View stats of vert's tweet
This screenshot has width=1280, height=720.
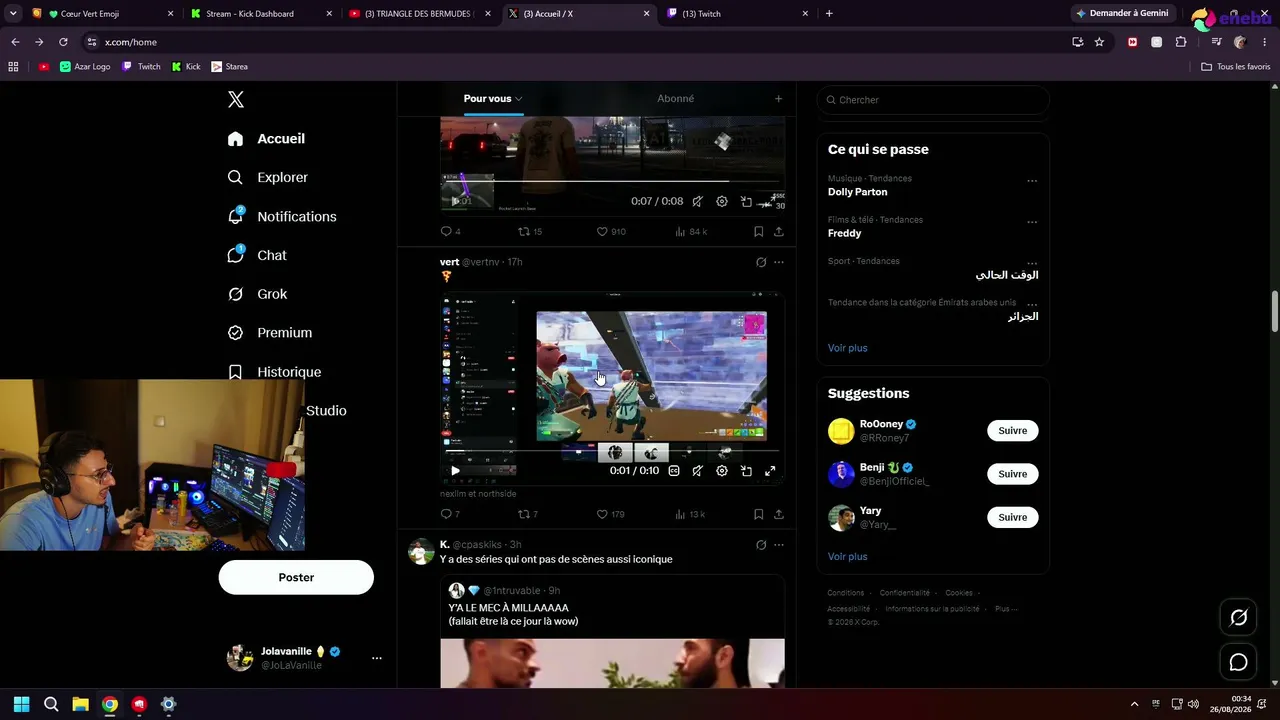click(691, 514)
